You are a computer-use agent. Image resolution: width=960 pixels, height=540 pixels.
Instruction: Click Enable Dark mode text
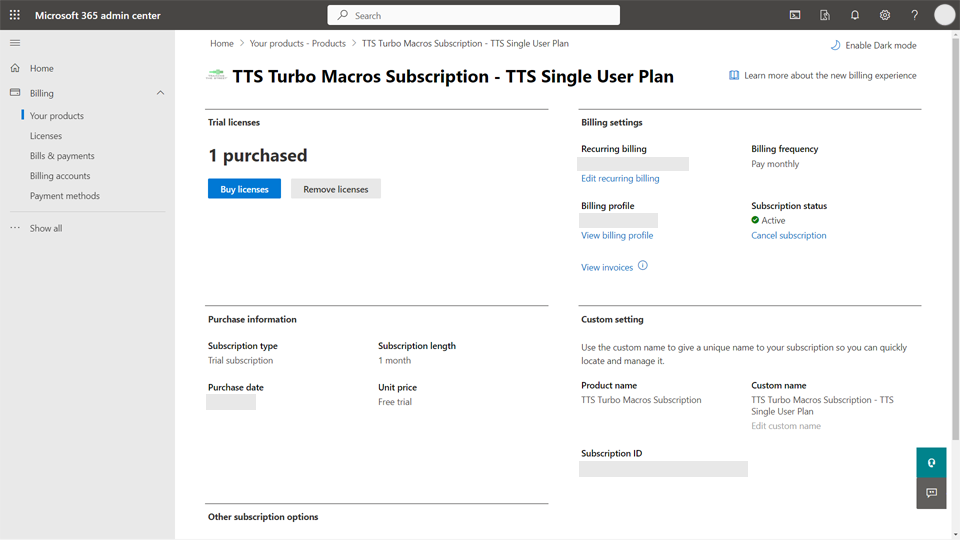(x=880, y=45)
